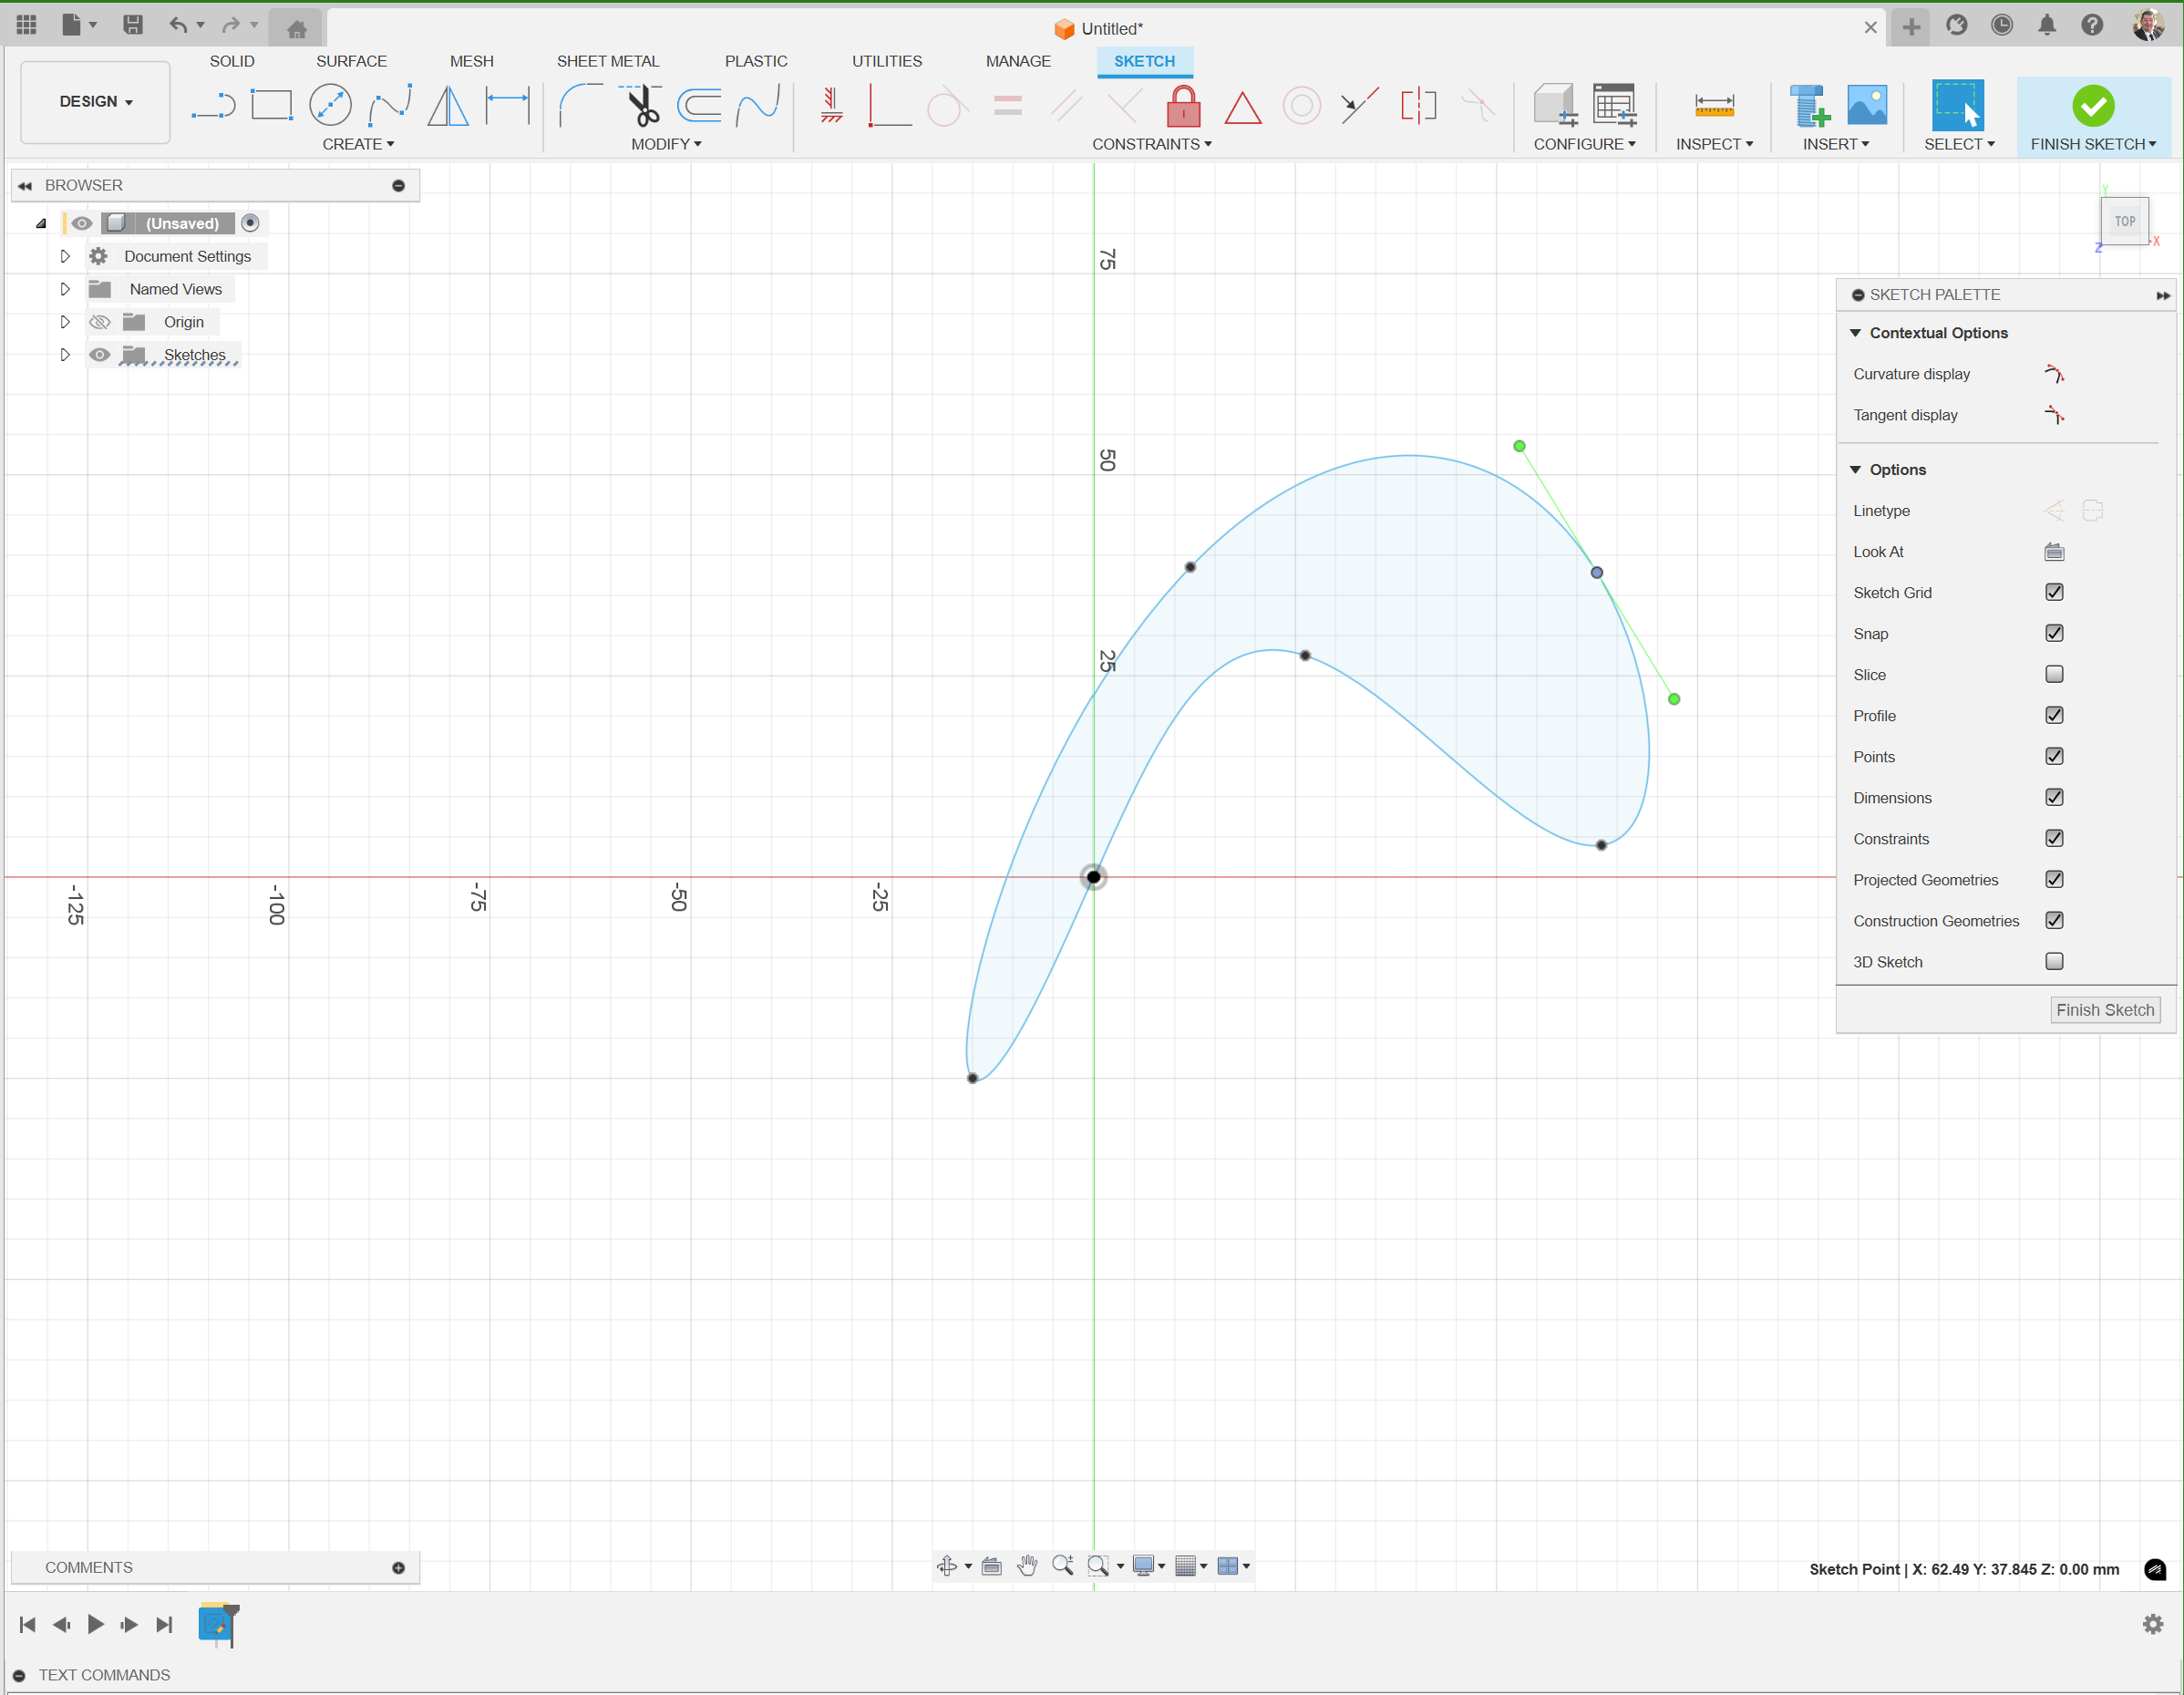The image size is (2184, 1695).
Task: Select the Fit Point Spline tool
Action: click(390, 105)
